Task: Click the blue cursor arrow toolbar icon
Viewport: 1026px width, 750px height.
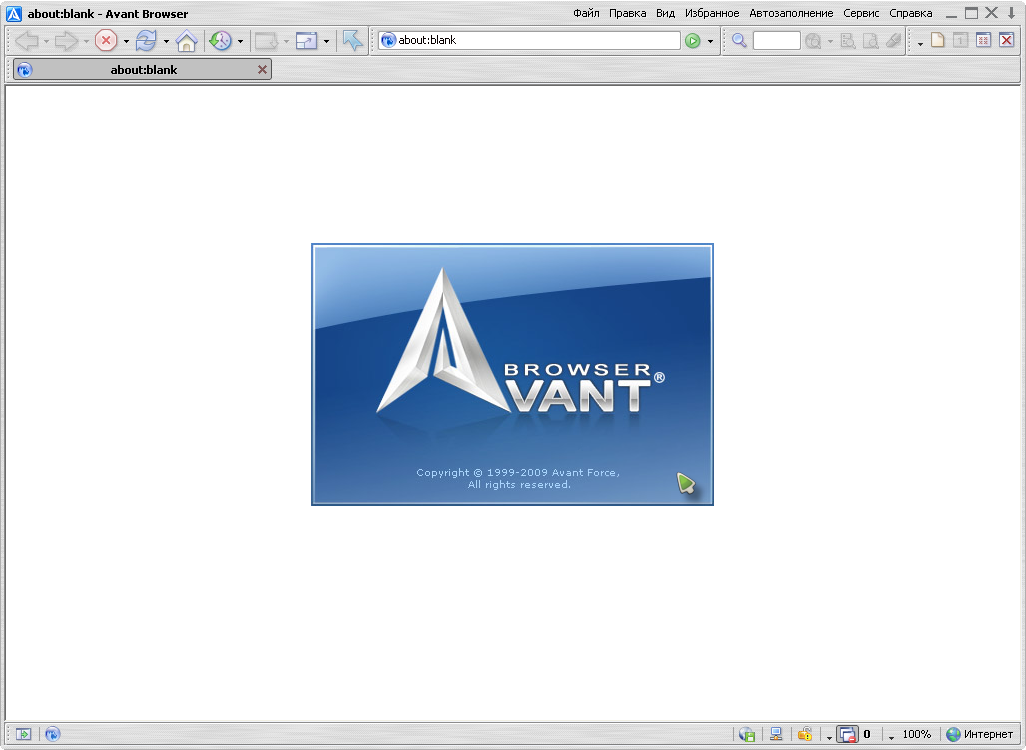Action: [x=353, y=41]
